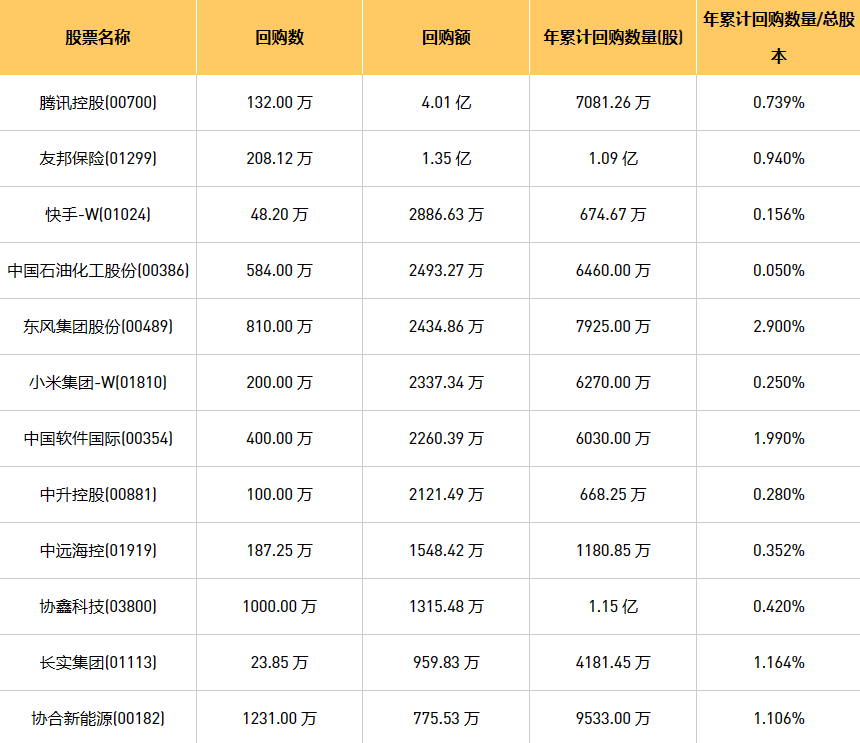Click the 23.85 万 repurchase count value
Image resolution: width=860 pixels, height=743 pixels.
(279, 662)
